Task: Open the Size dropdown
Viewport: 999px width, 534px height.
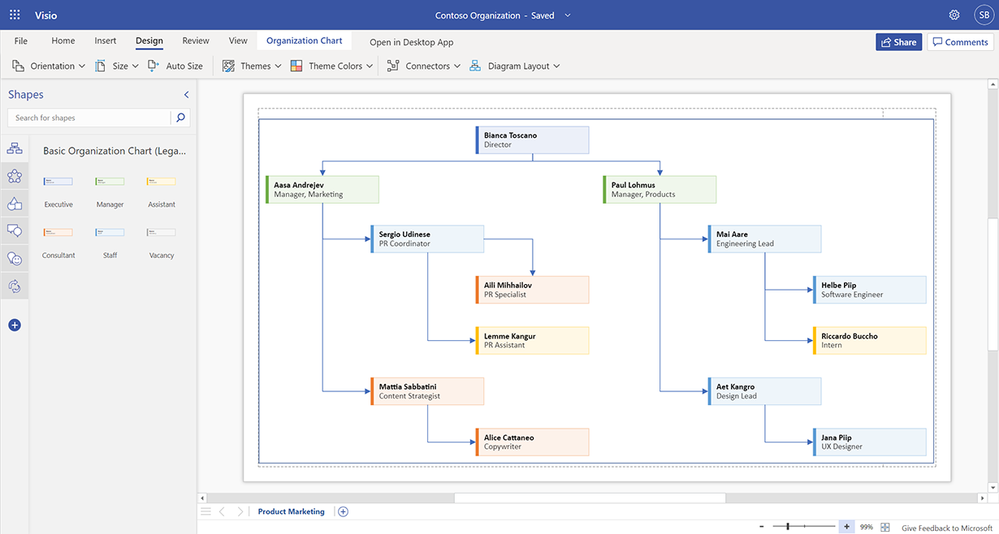Action: pos(118,66)
